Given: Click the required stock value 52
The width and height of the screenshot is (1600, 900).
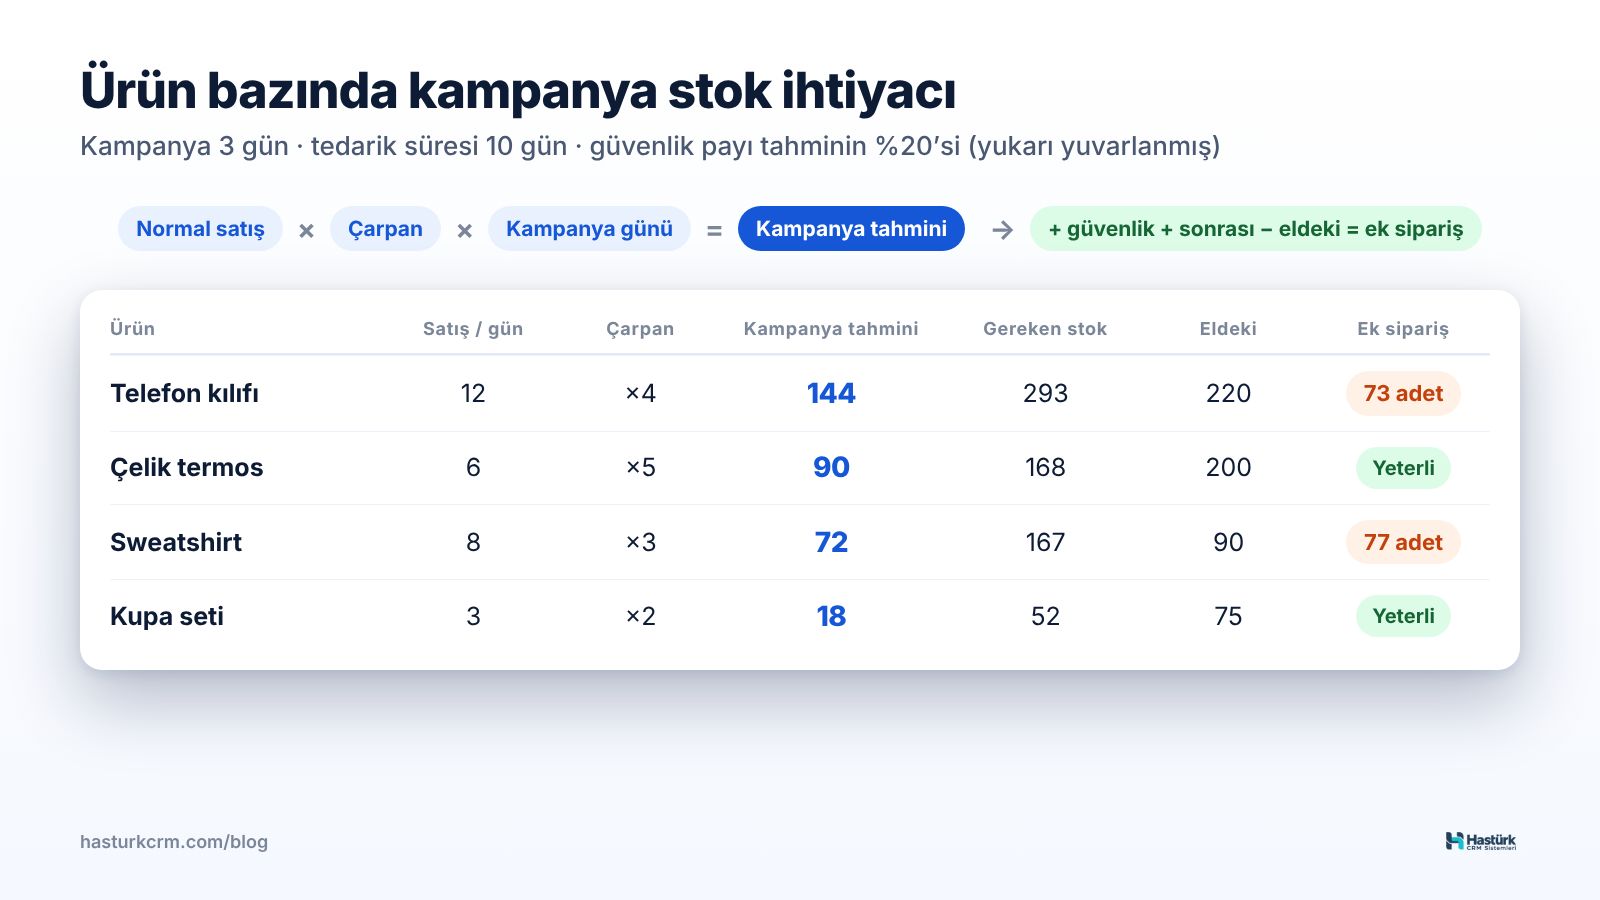Looking at the screenshot, I should pyautogui.click(x=1045, y=616).
